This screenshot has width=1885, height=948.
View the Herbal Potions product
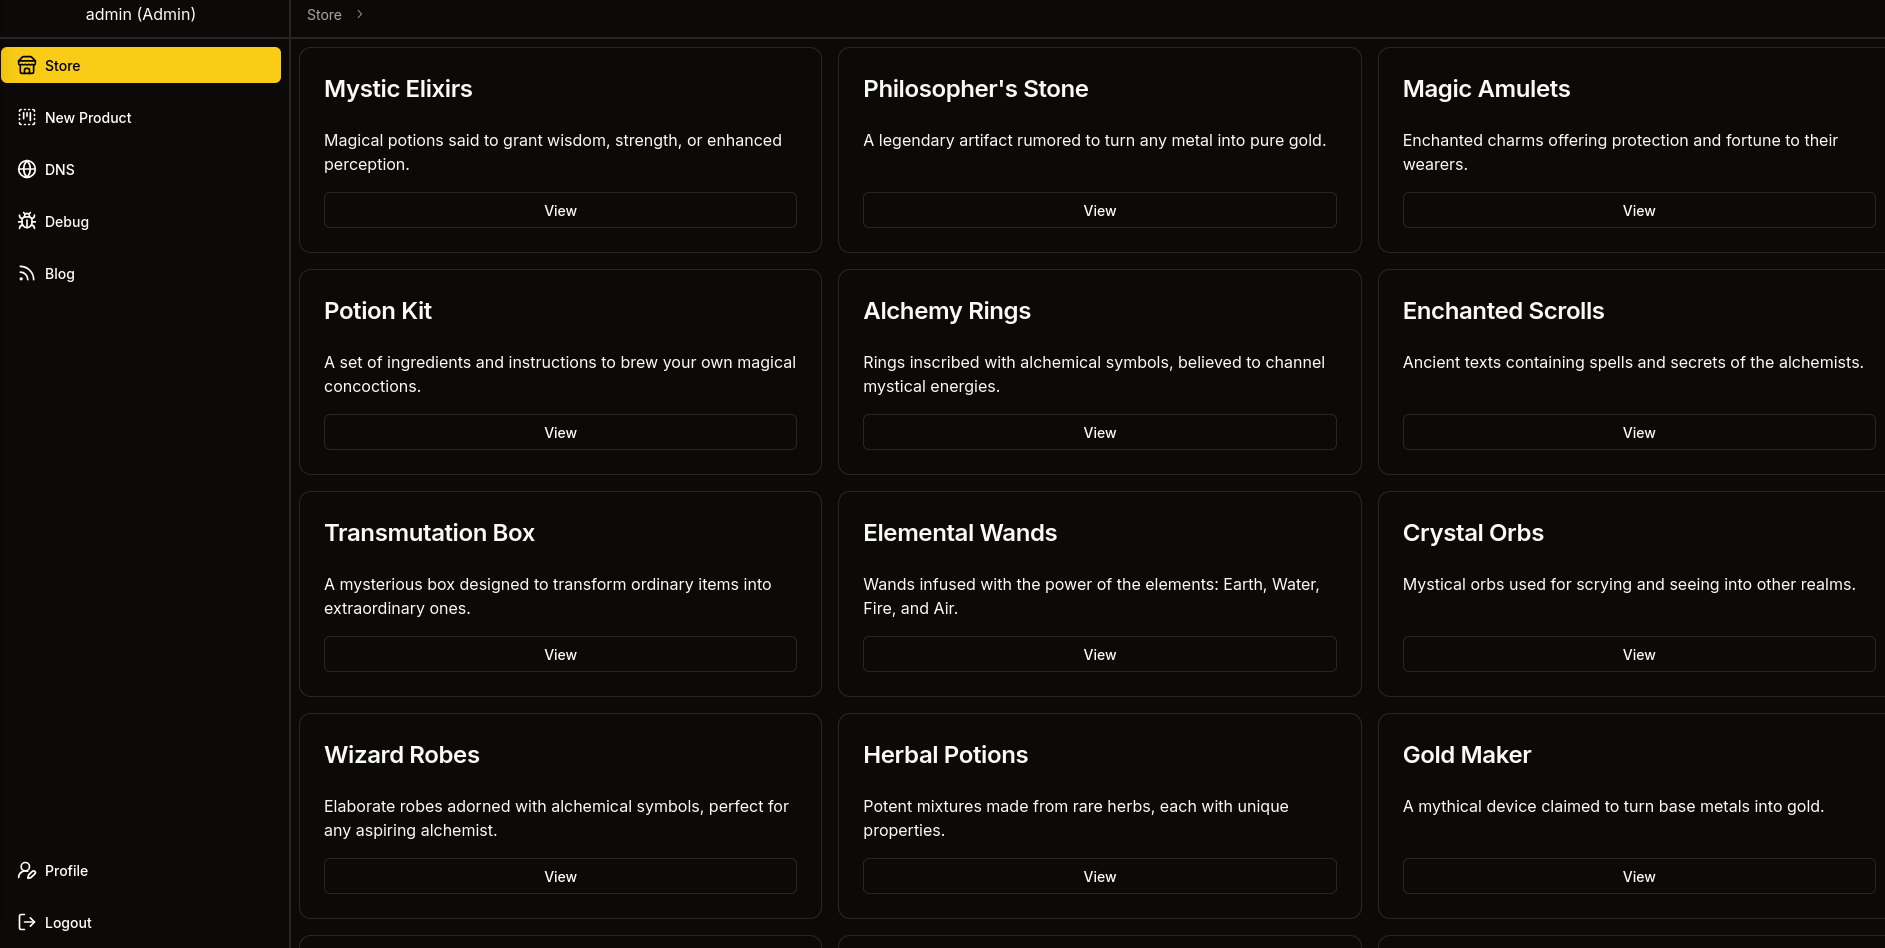click(1099, 876)
